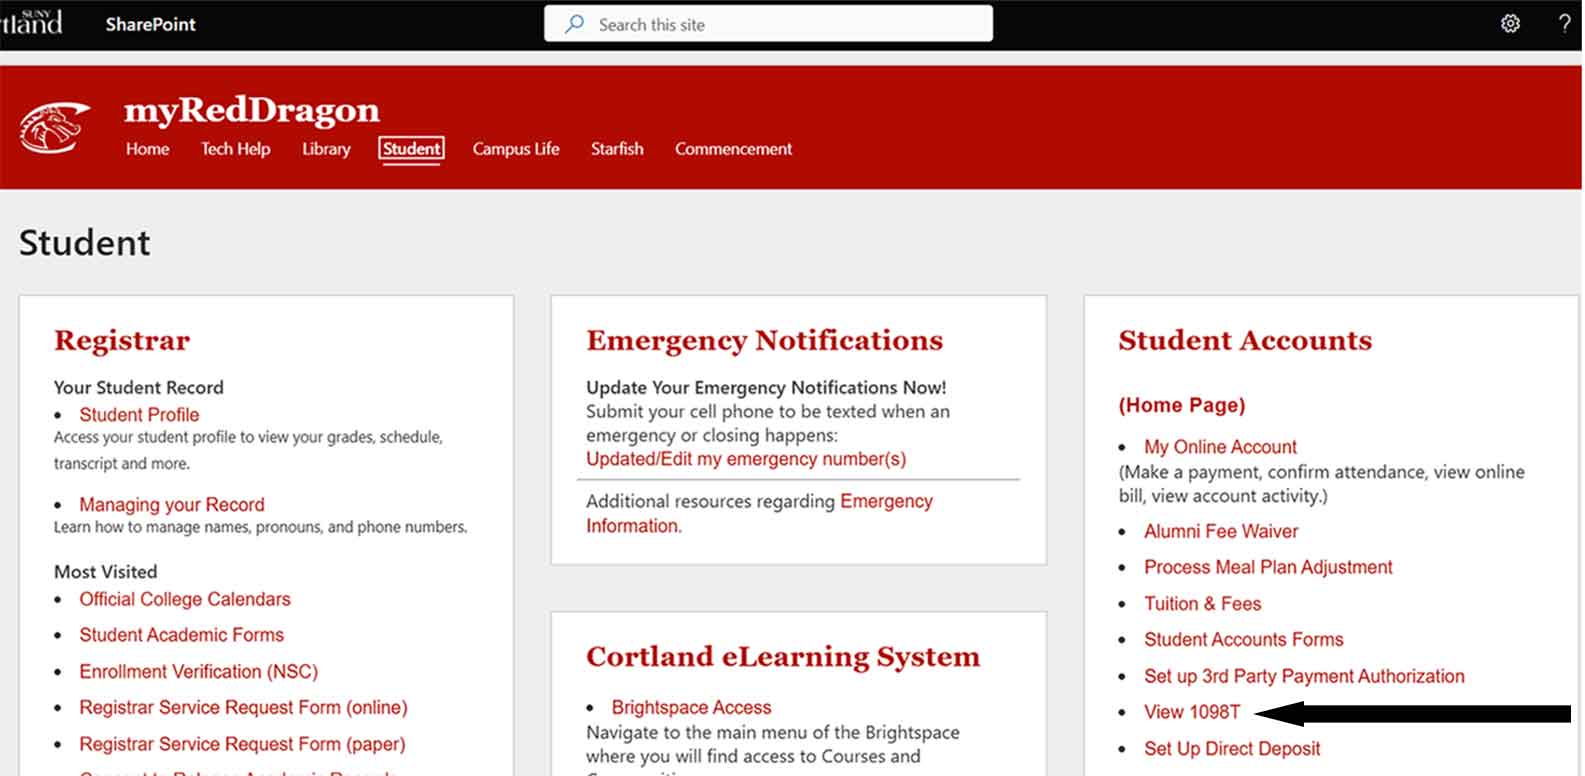The width and height of the screenshot is (1585, 776).
Task: Click the search magnifier icon
Action: pyautogui.click(x=574, y=24)
